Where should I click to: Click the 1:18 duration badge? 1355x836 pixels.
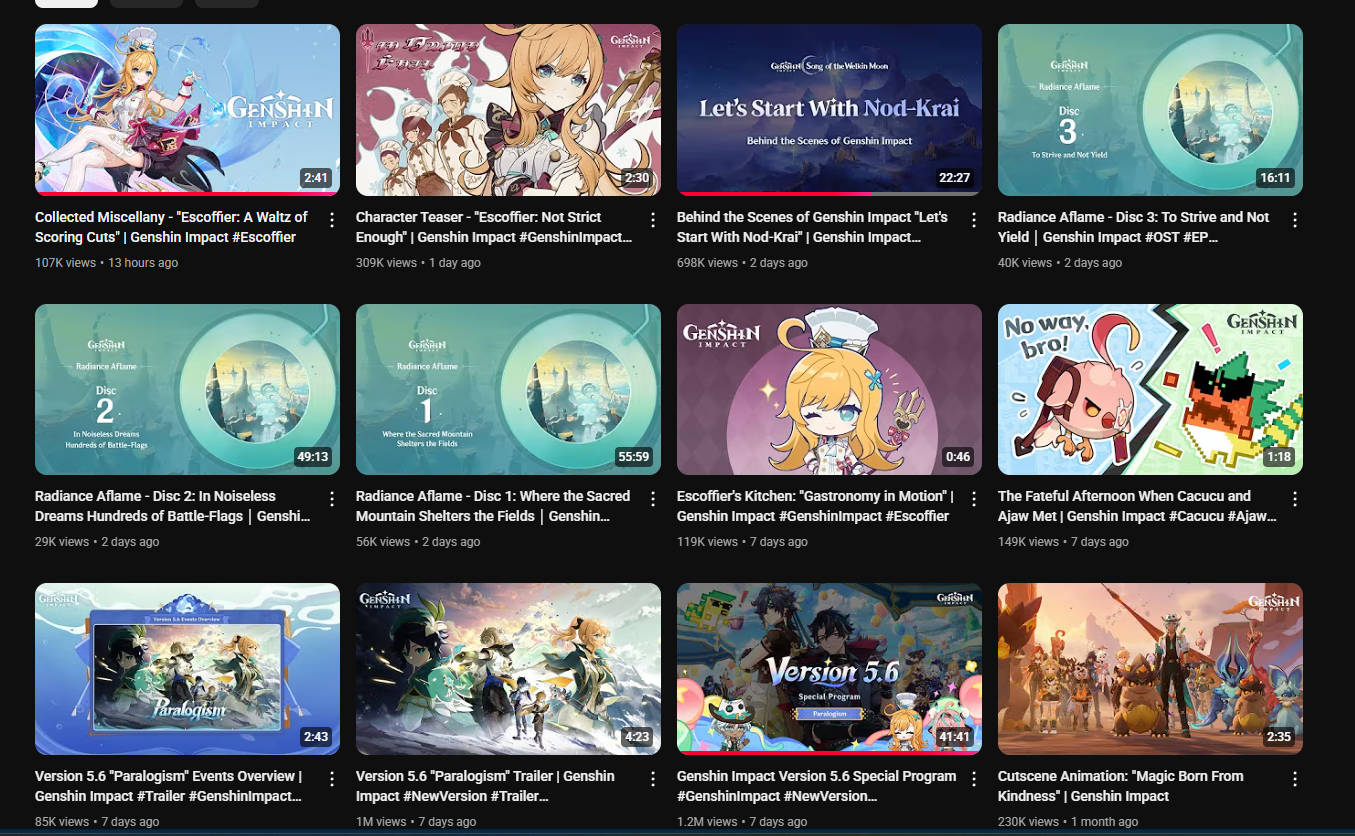[1279, 457]
